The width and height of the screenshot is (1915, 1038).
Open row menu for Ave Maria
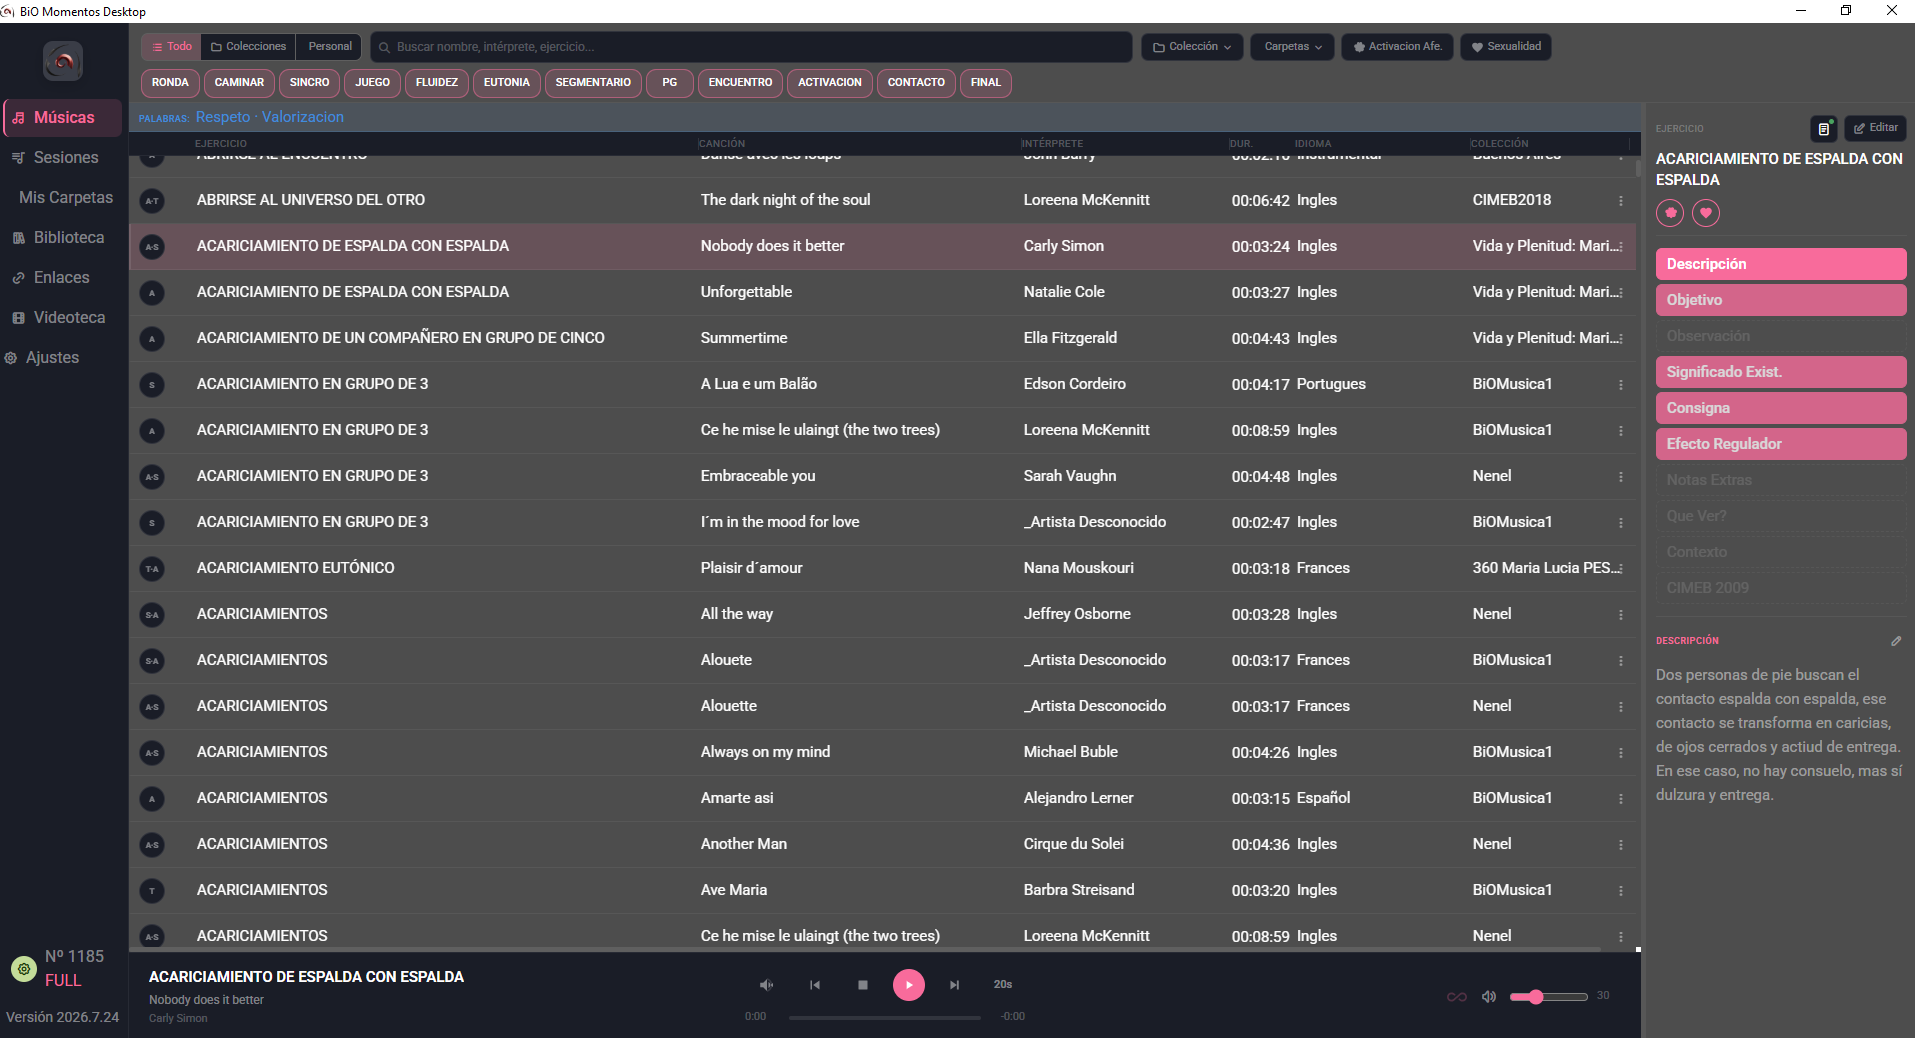click(x=1621, y=891)
